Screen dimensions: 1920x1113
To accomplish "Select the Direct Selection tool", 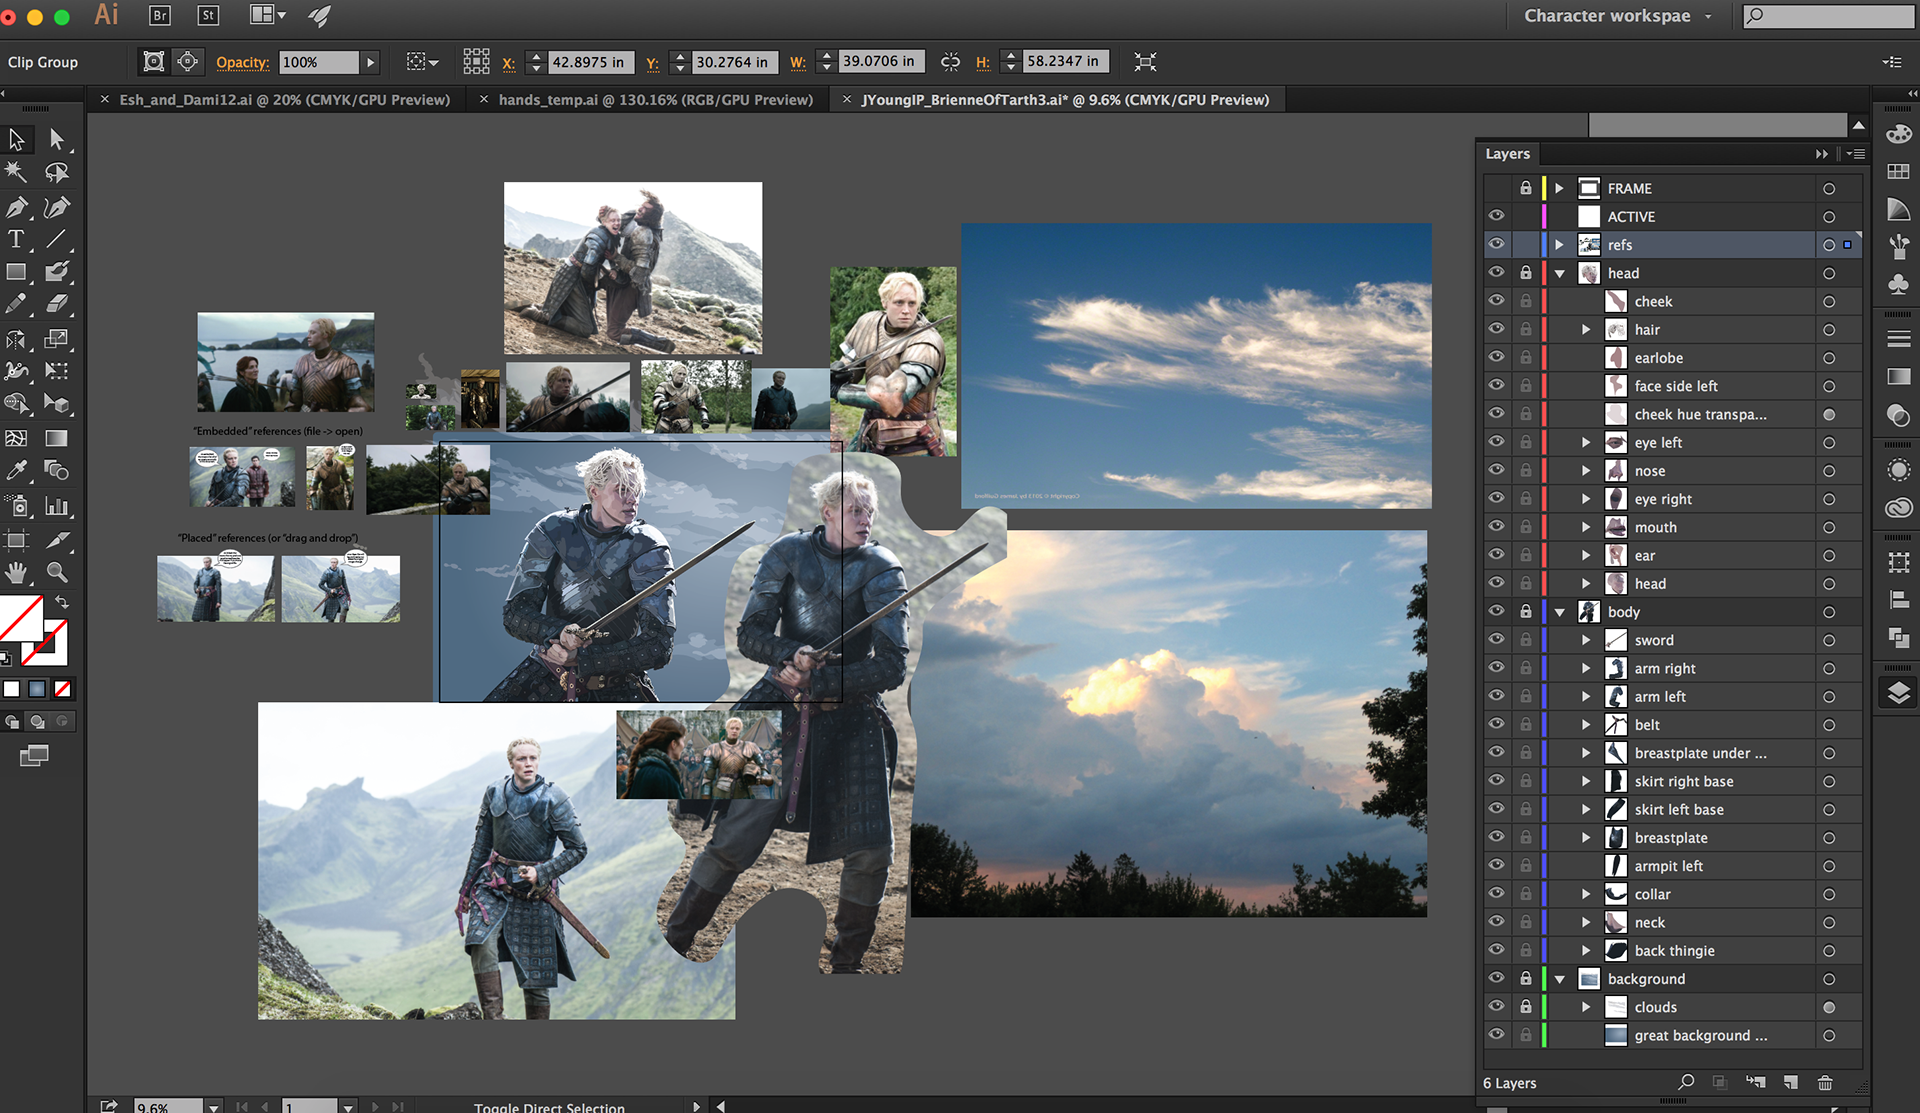I will coord(57,140).
